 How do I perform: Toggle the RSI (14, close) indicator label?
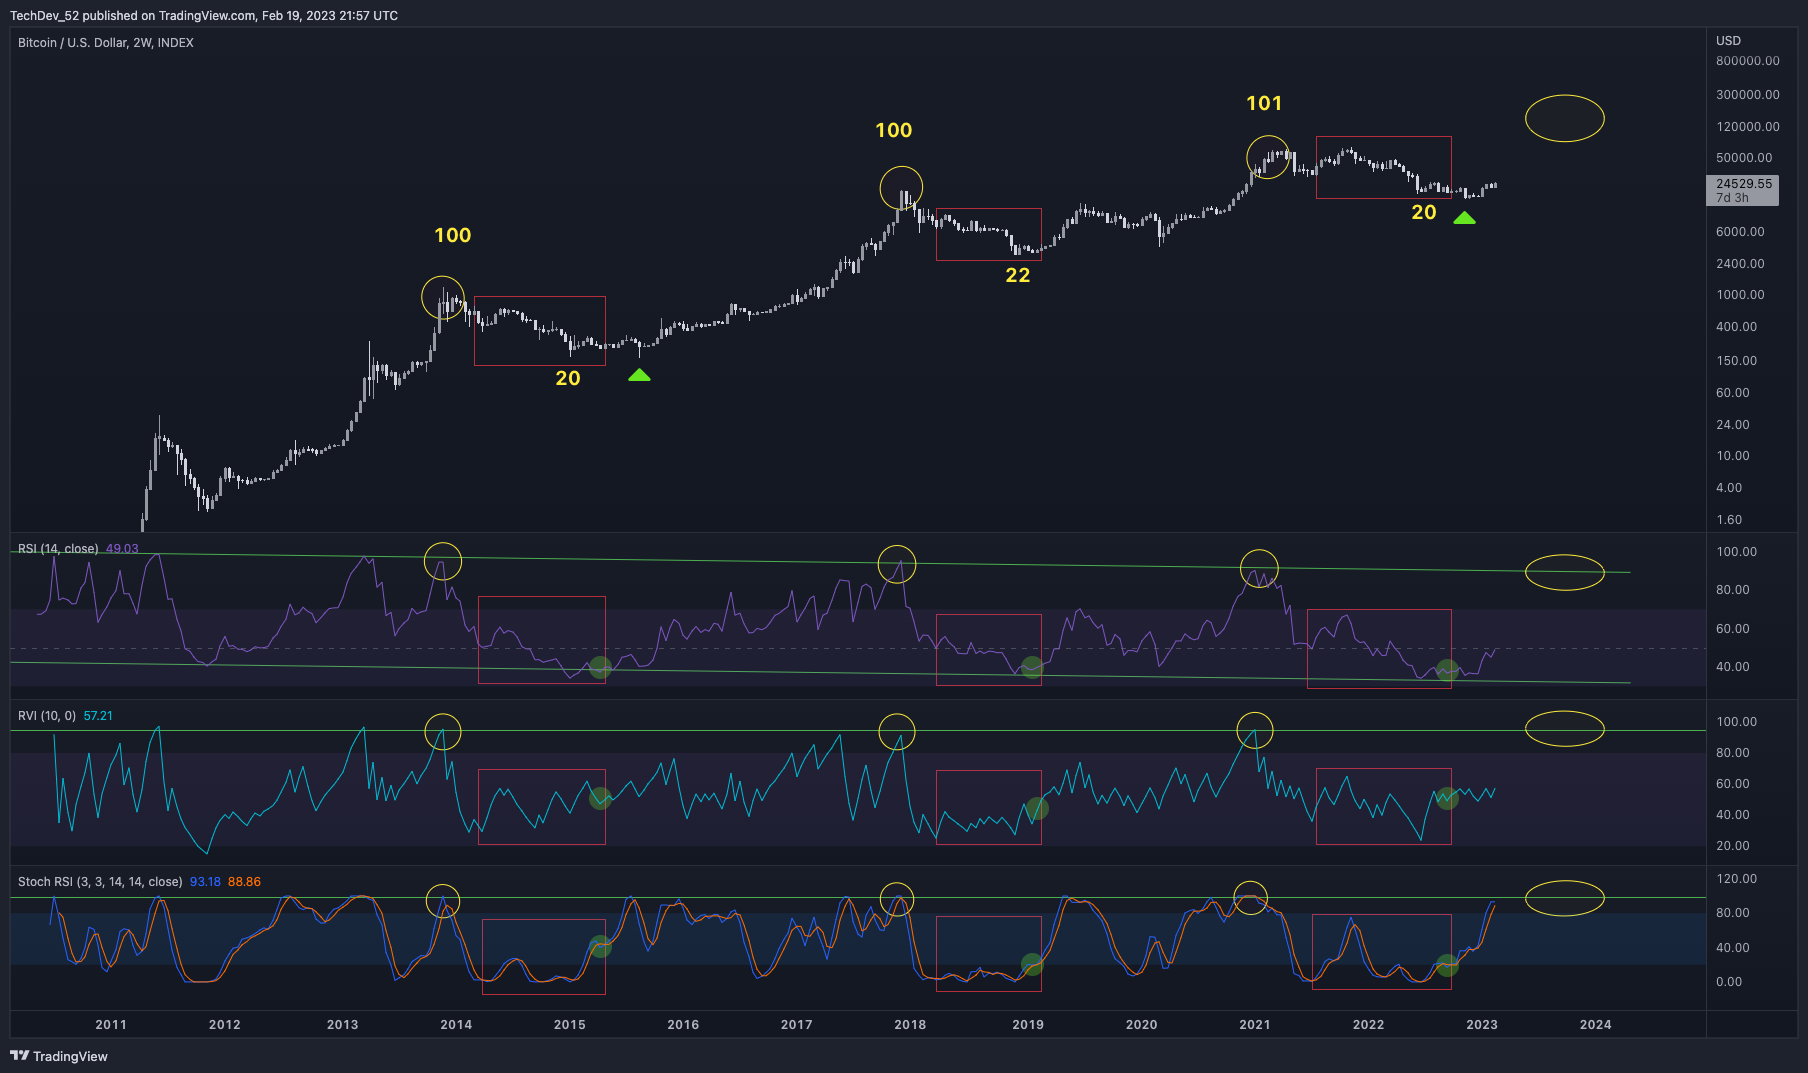(54, 548)
